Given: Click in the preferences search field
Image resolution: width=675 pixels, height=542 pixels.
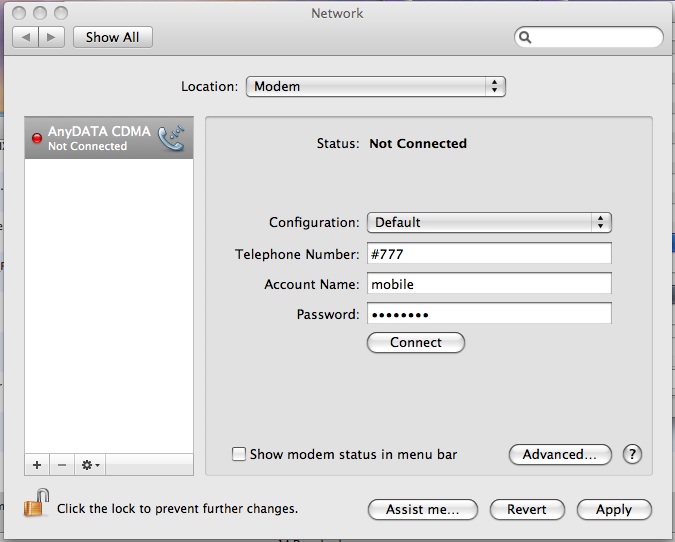Looking at the screenshot, I should click(x=596, y=37).
